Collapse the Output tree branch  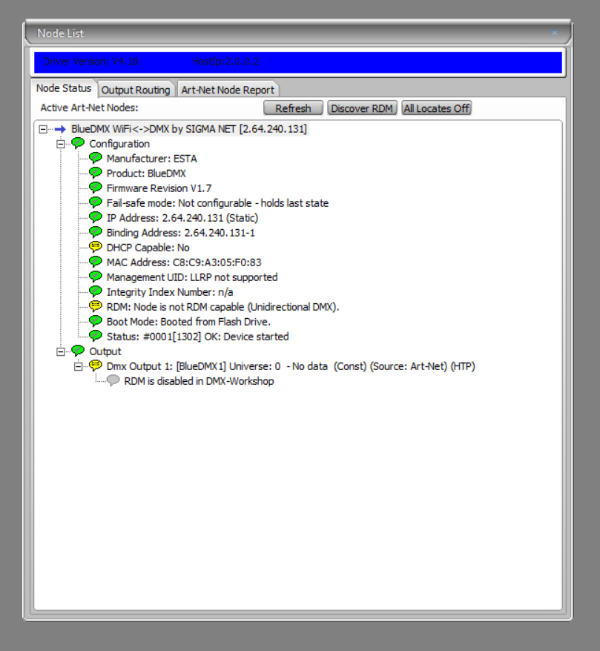[60, 351]
